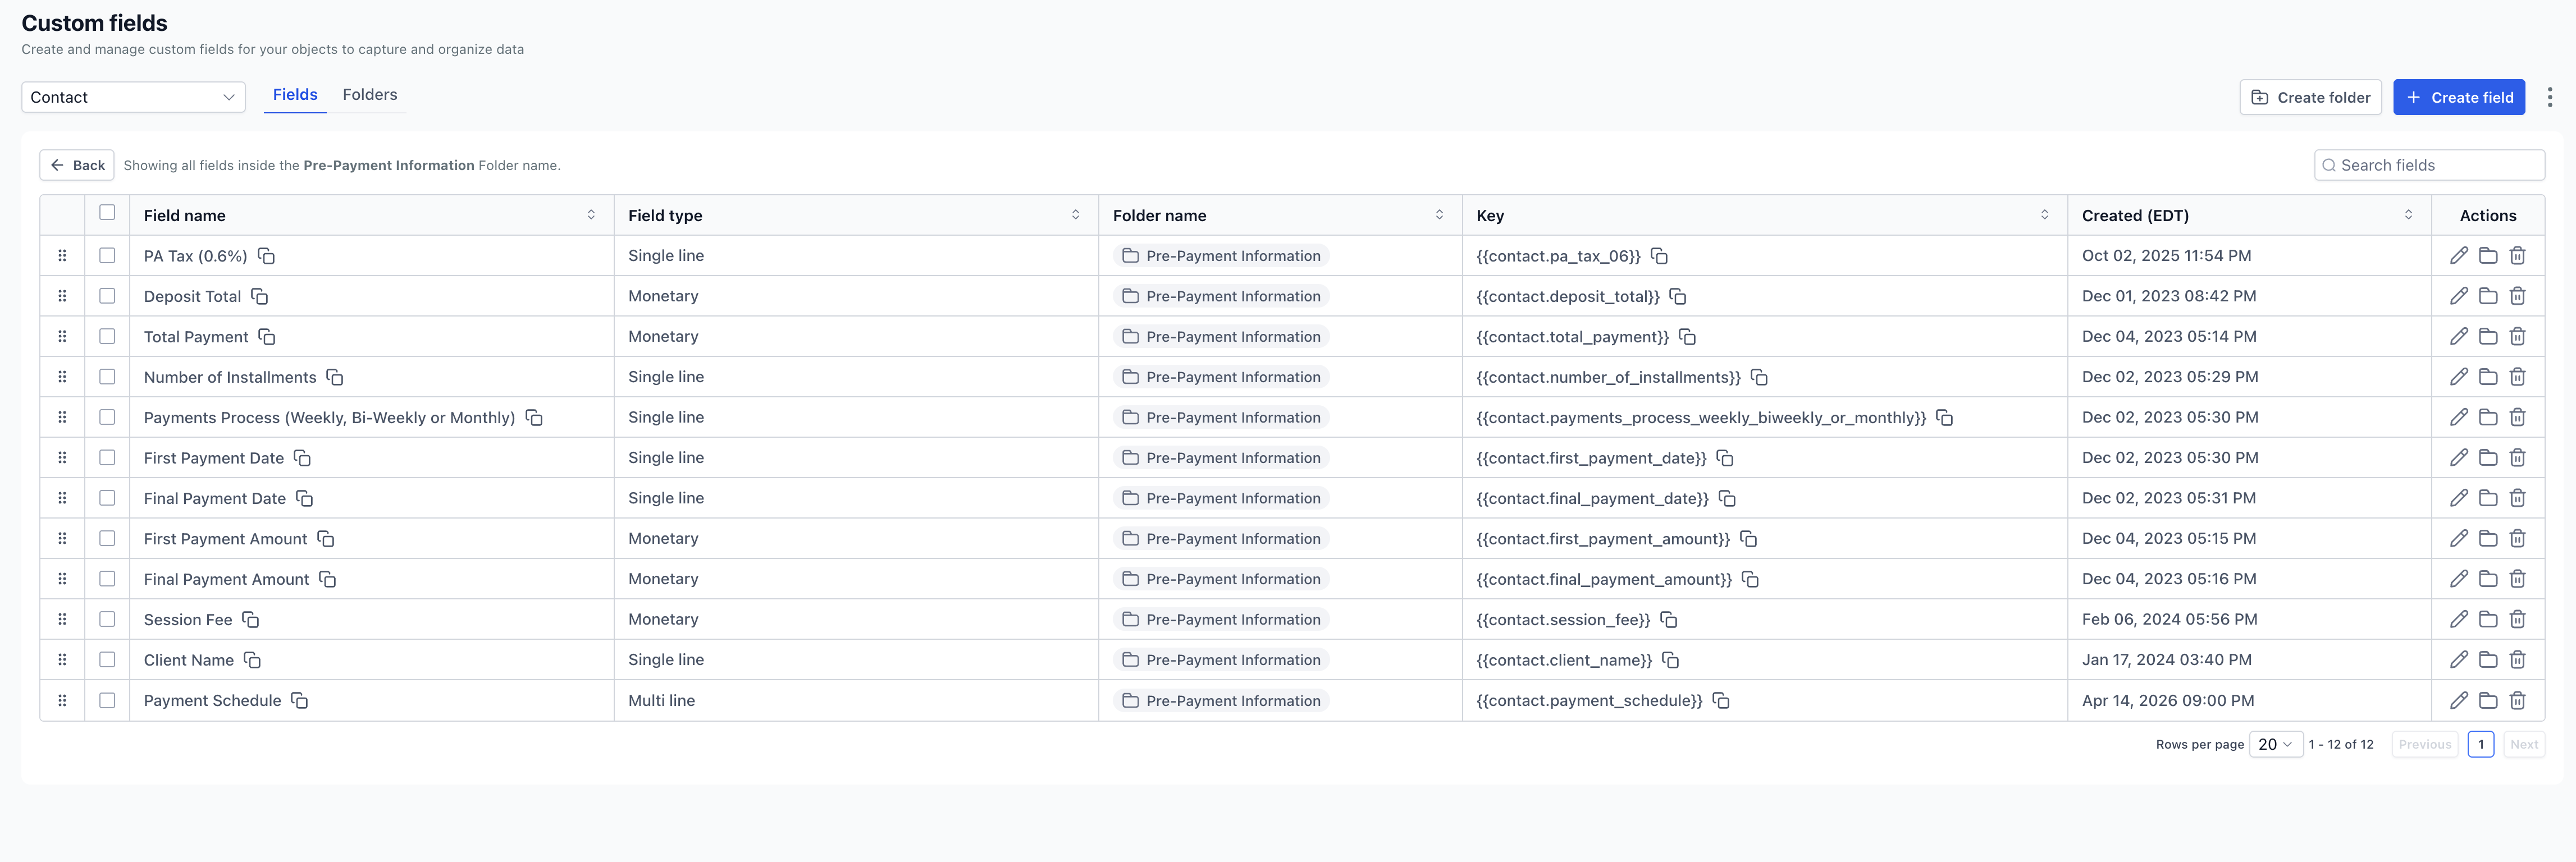The height and width of the screenshot is (862, 2576).
Task: Copy the Number of Installments field name
Action: pos(335,377)
